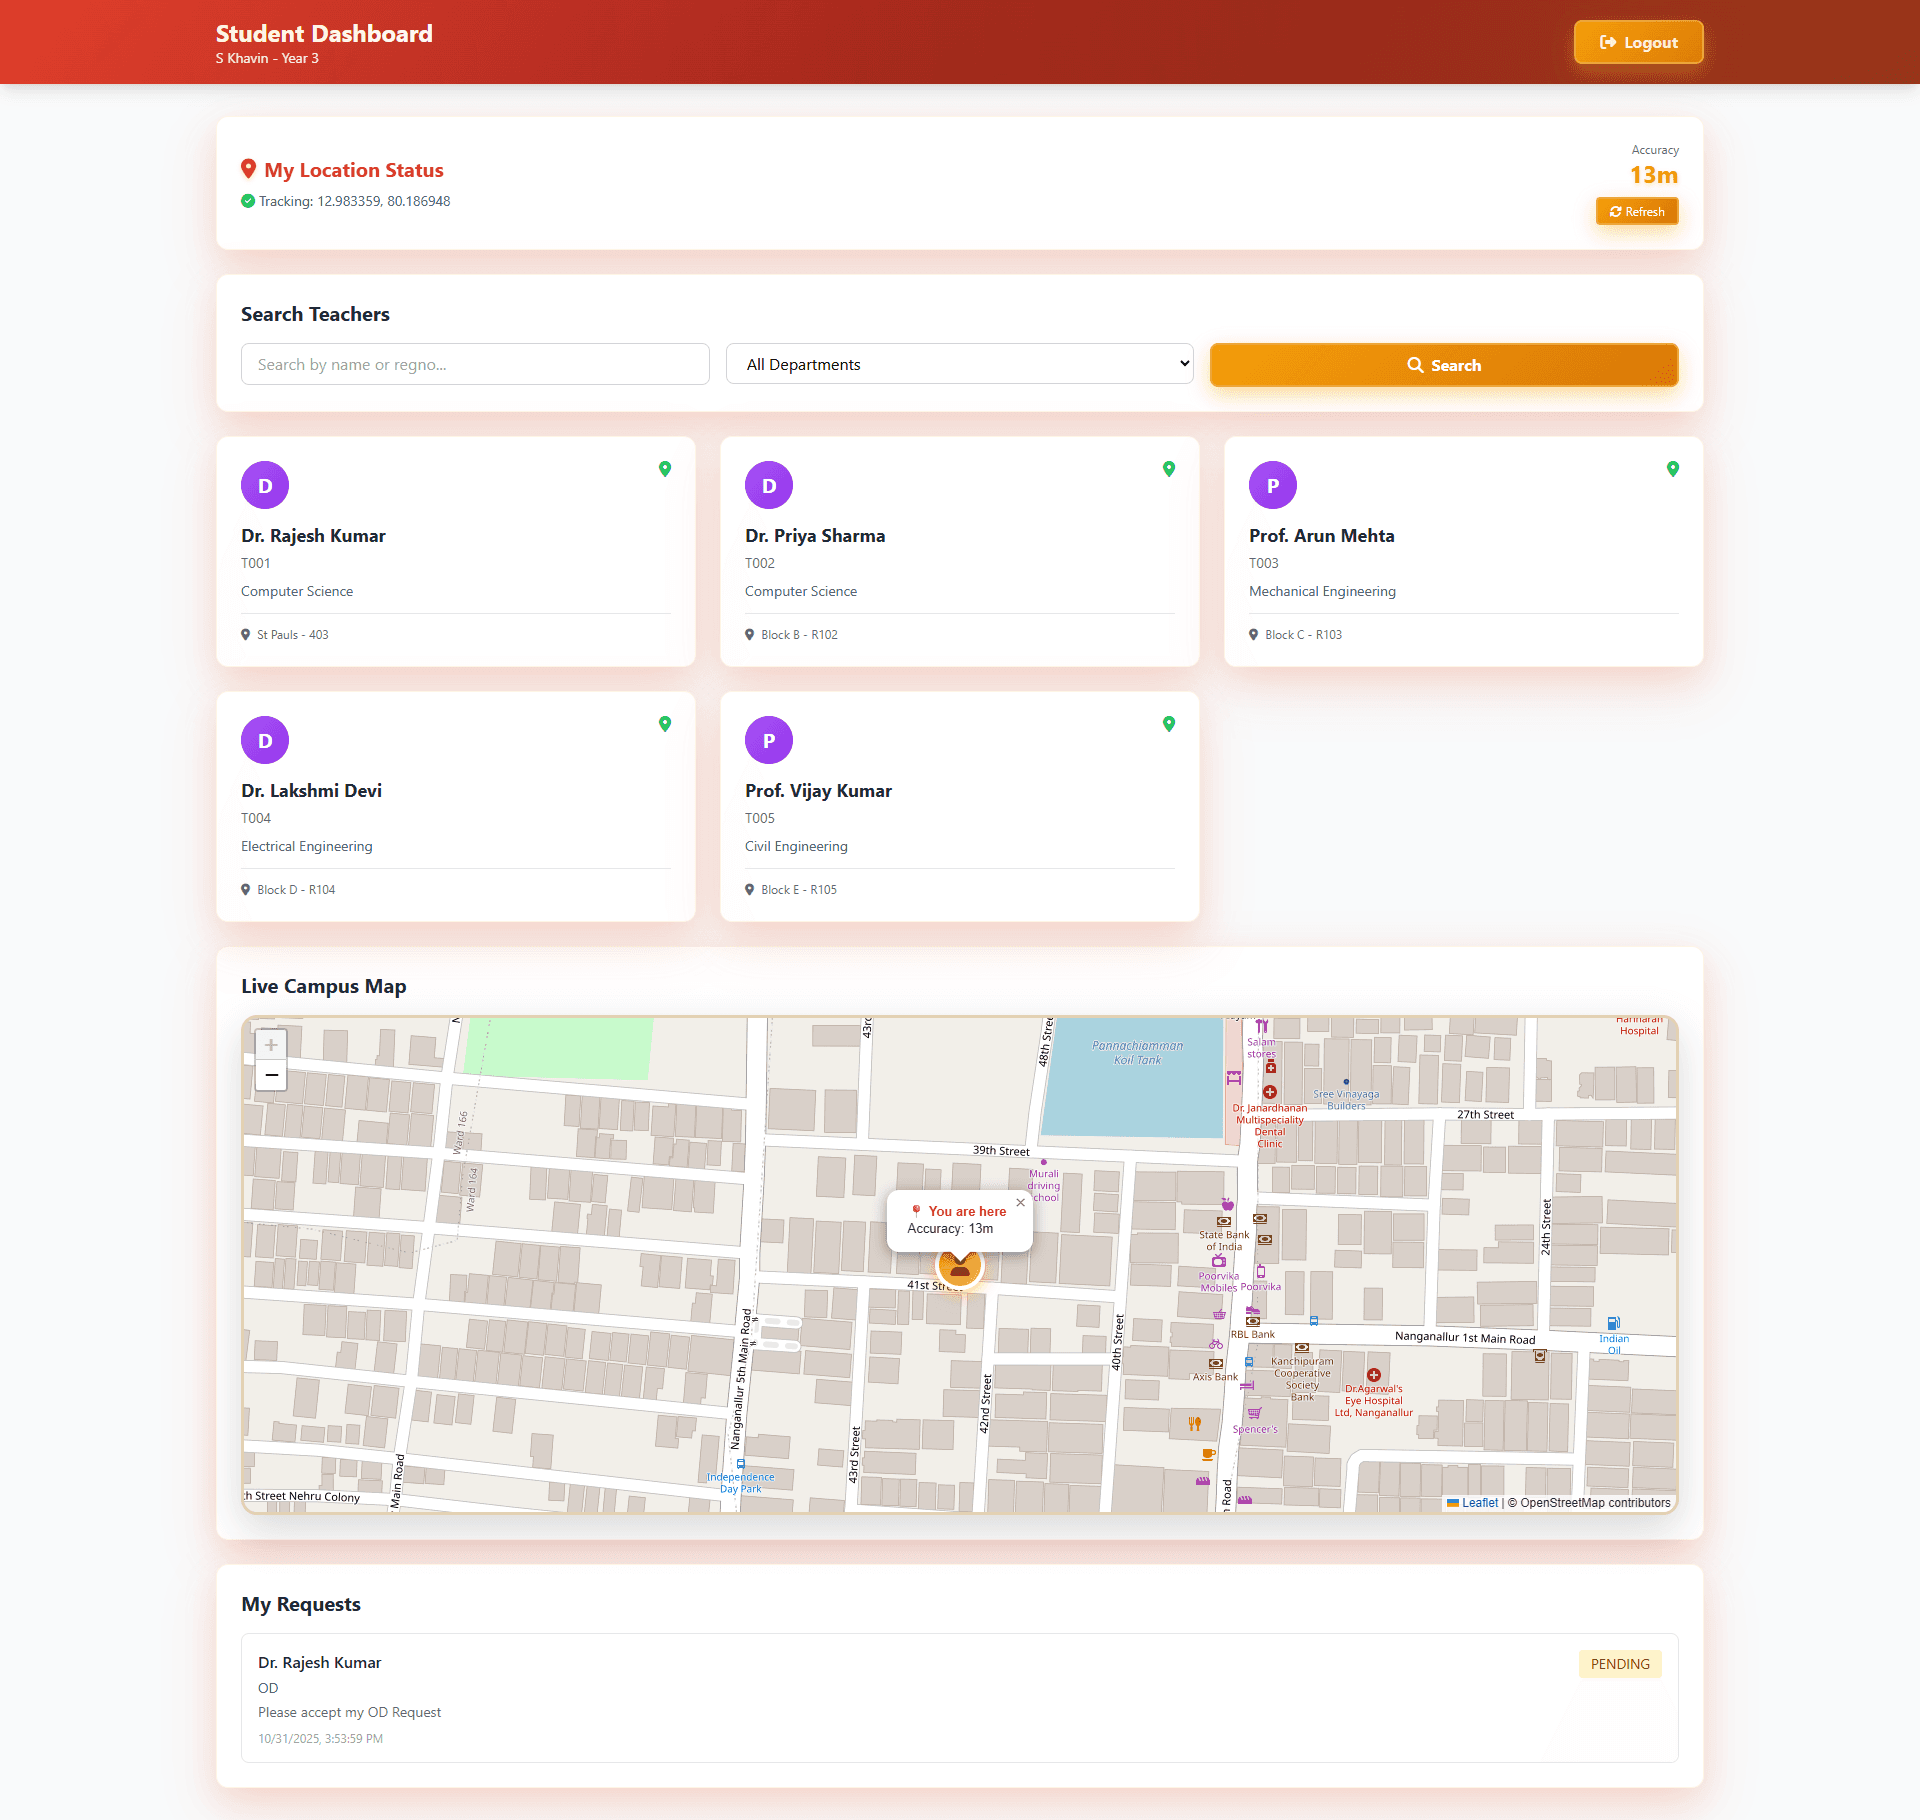Click the green location pin on Prof. Arun Mehta card

1673,469
